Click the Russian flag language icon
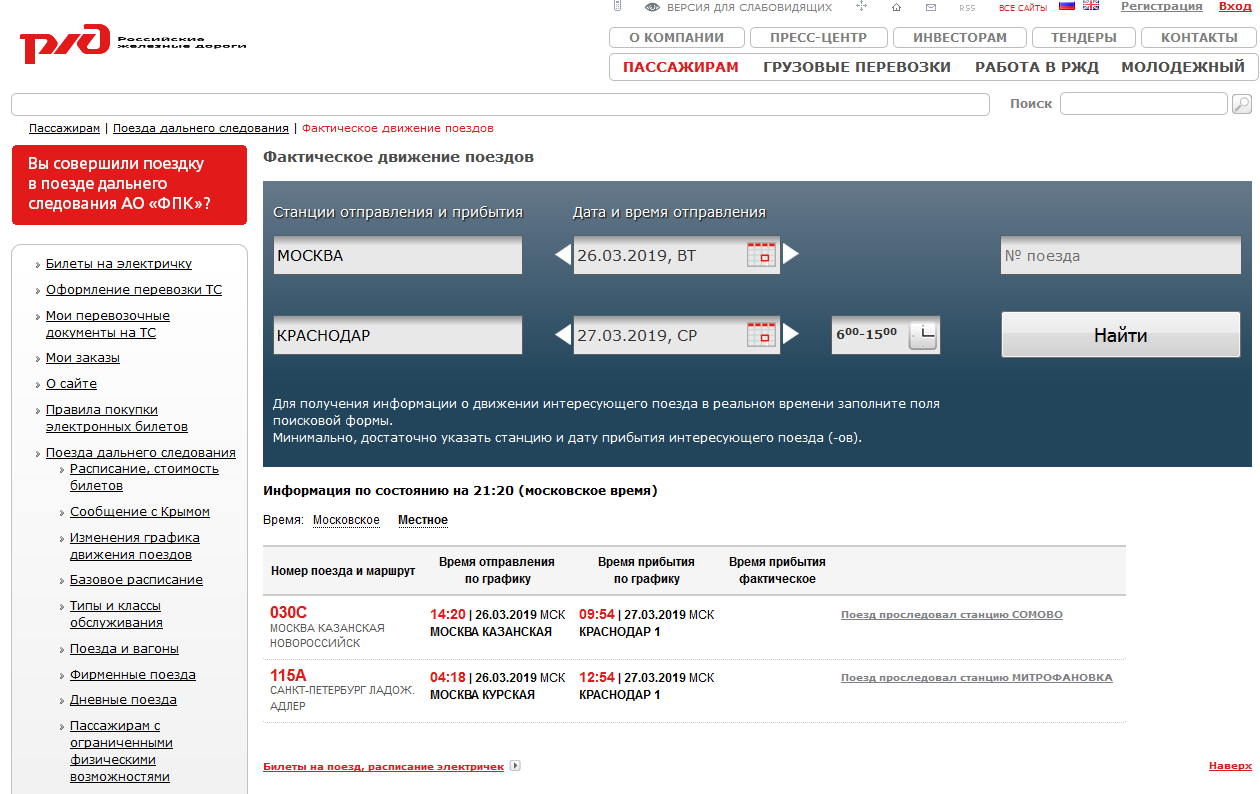1260x794 pixels. click(1067, 6)
